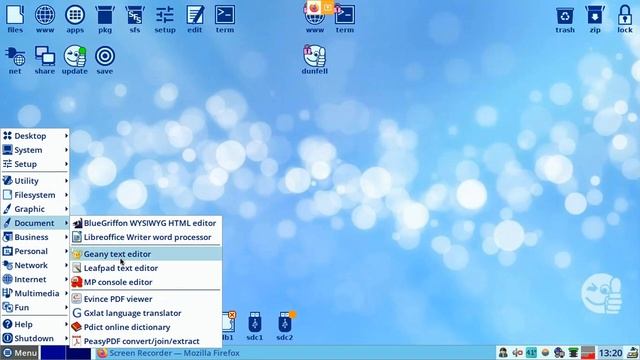Open PeasyPDF convert/join/extract
This screenshot has height=360, width=640.
[x=146, y=341]
